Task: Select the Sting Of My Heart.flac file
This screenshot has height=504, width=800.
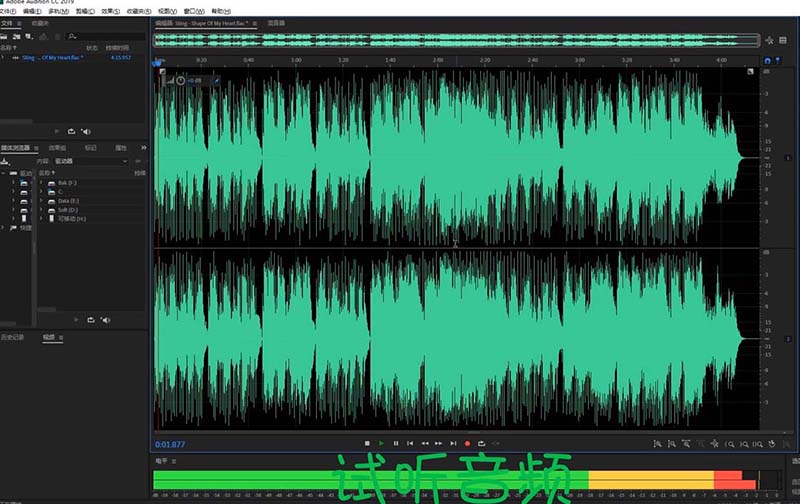Action: 52,58
